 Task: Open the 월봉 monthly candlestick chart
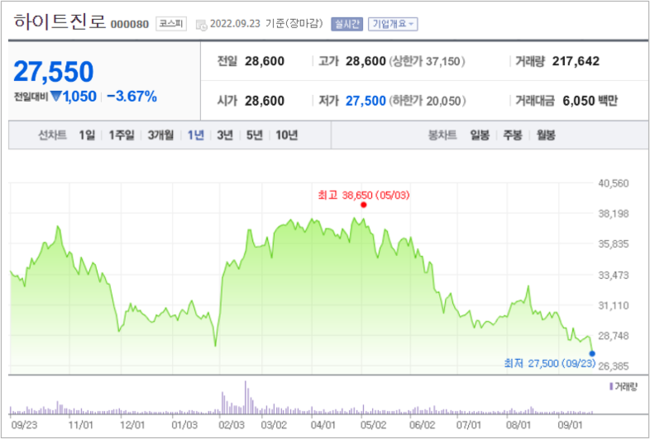coord(547,134)
